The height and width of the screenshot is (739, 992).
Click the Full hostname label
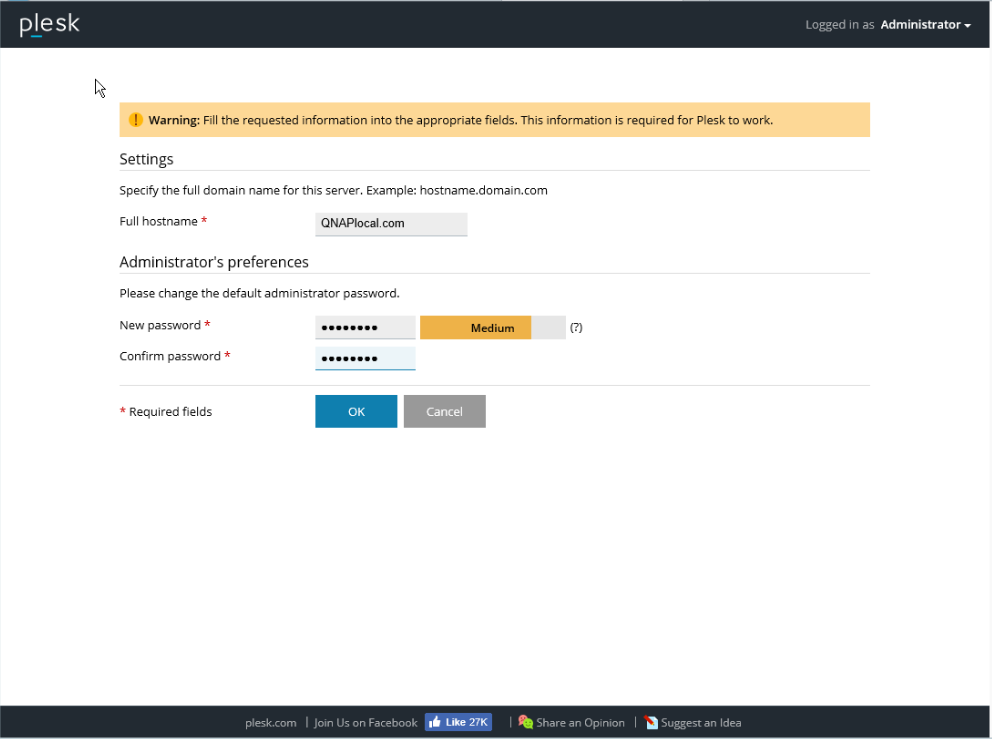point(158,221)
